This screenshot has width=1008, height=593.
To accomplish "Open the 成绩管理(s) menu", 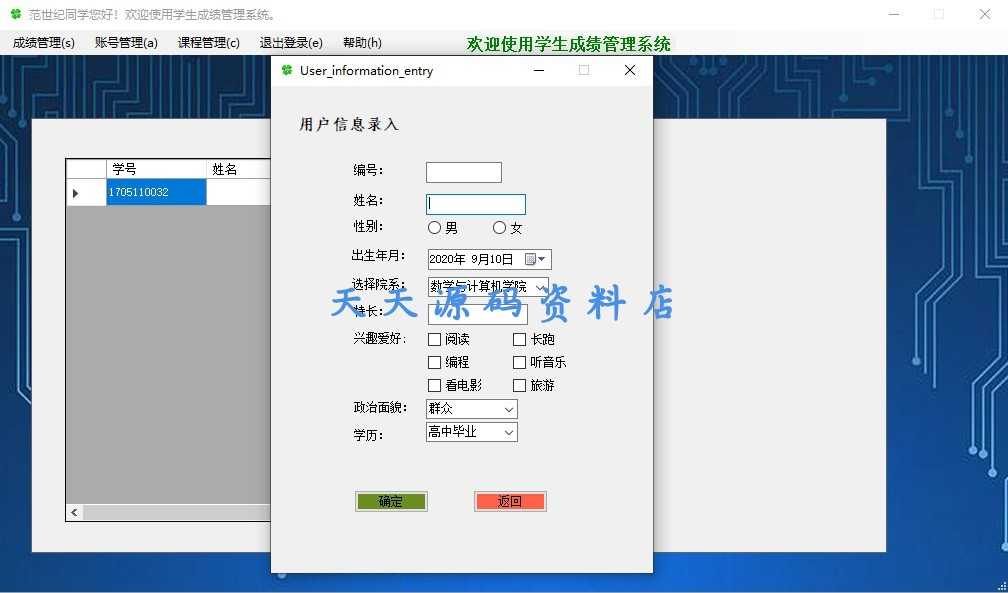I will pyautogui.click(x=44, y=43).
